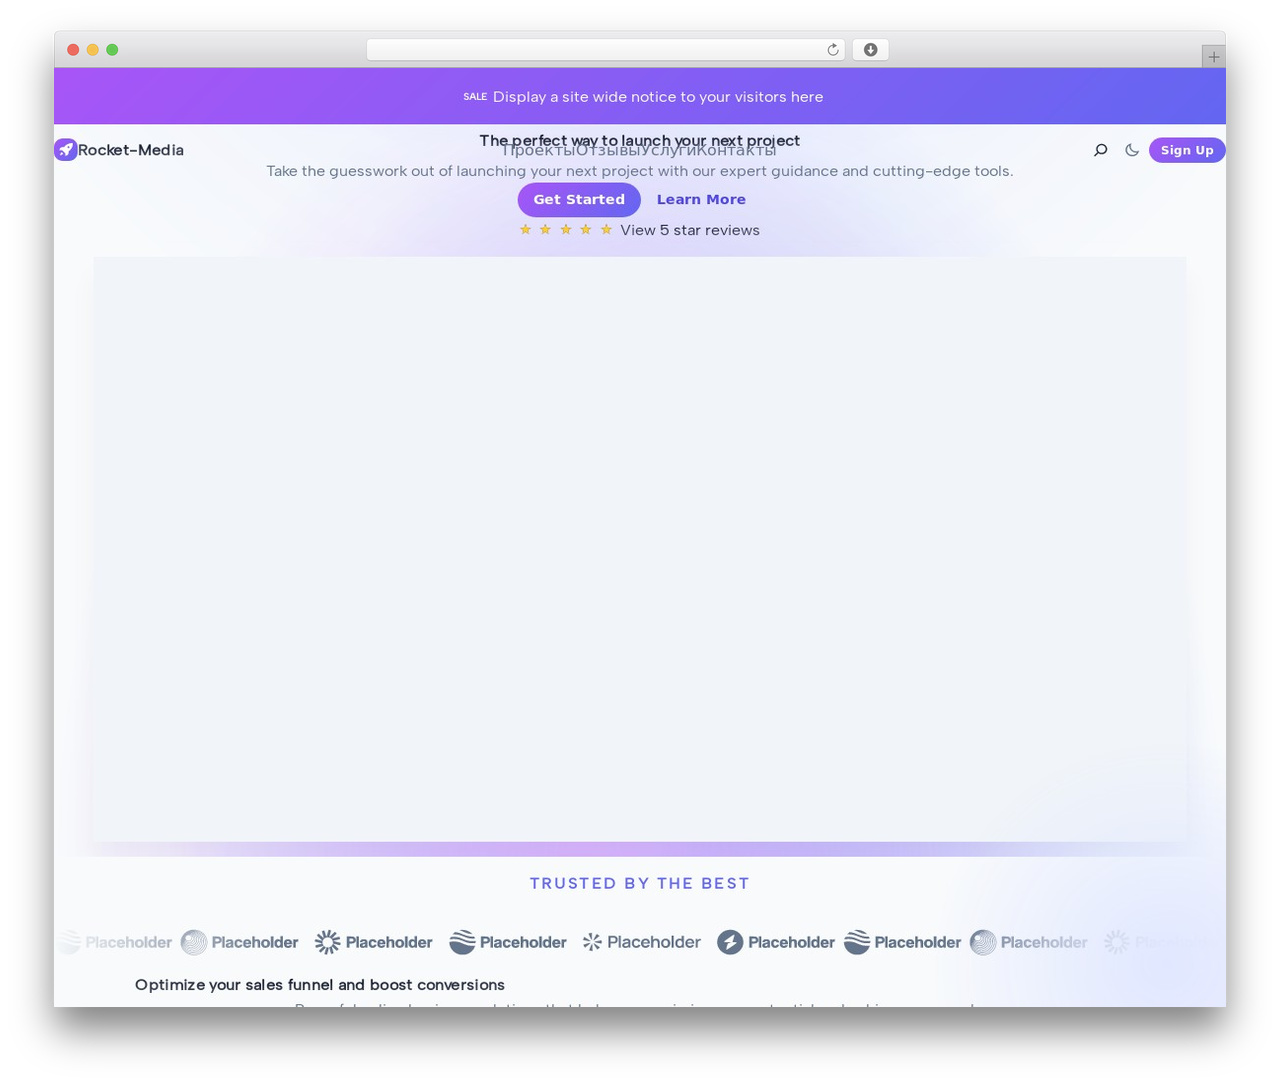Open the site search magnifier icon

coord(1100,150)
